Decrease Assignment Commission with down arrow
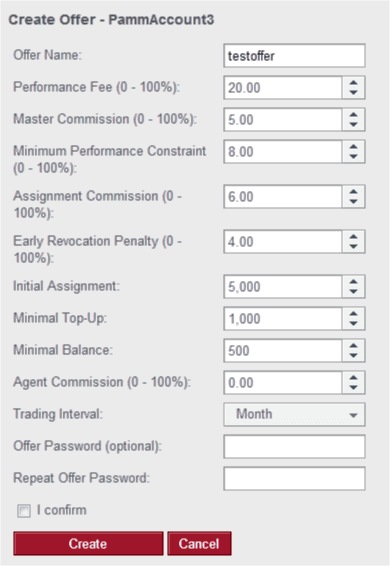Image resolution: width=390 pixels, height=566 pixels. [x=353, y=202]
